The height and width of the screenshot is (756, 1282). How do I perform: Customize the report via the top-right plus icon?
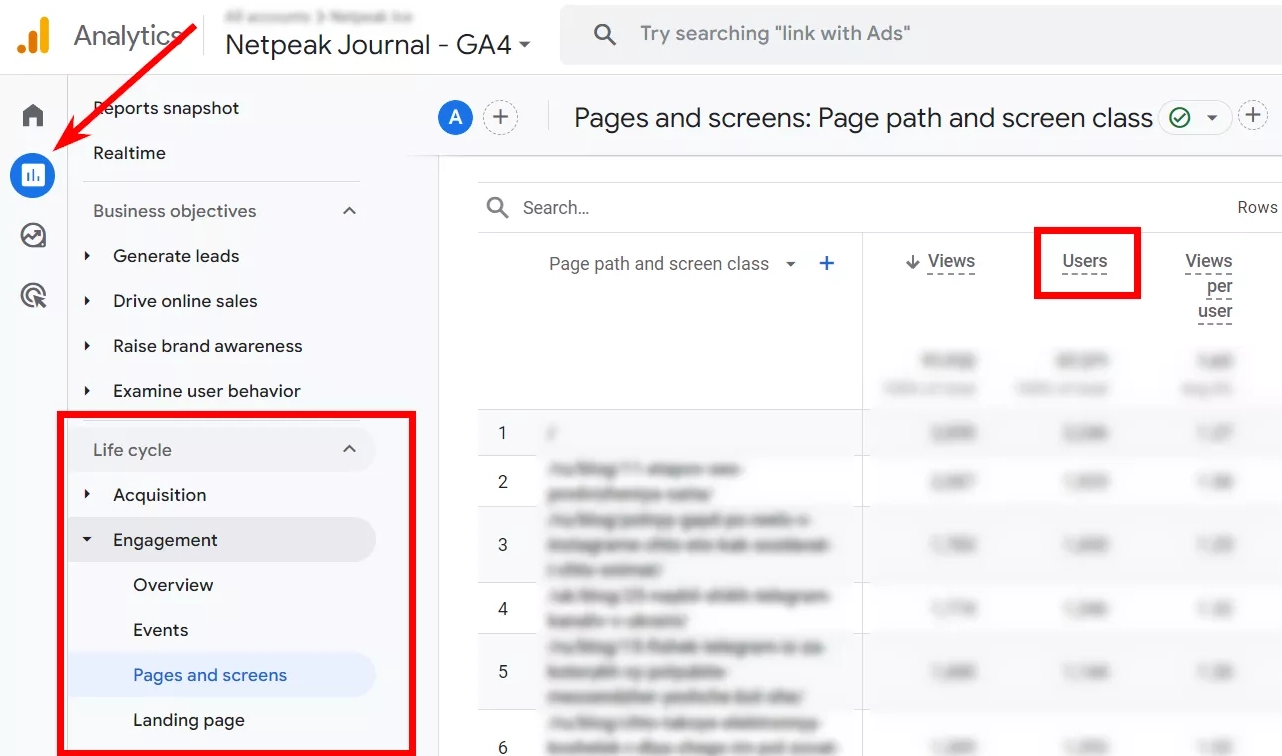(1253, 114)
